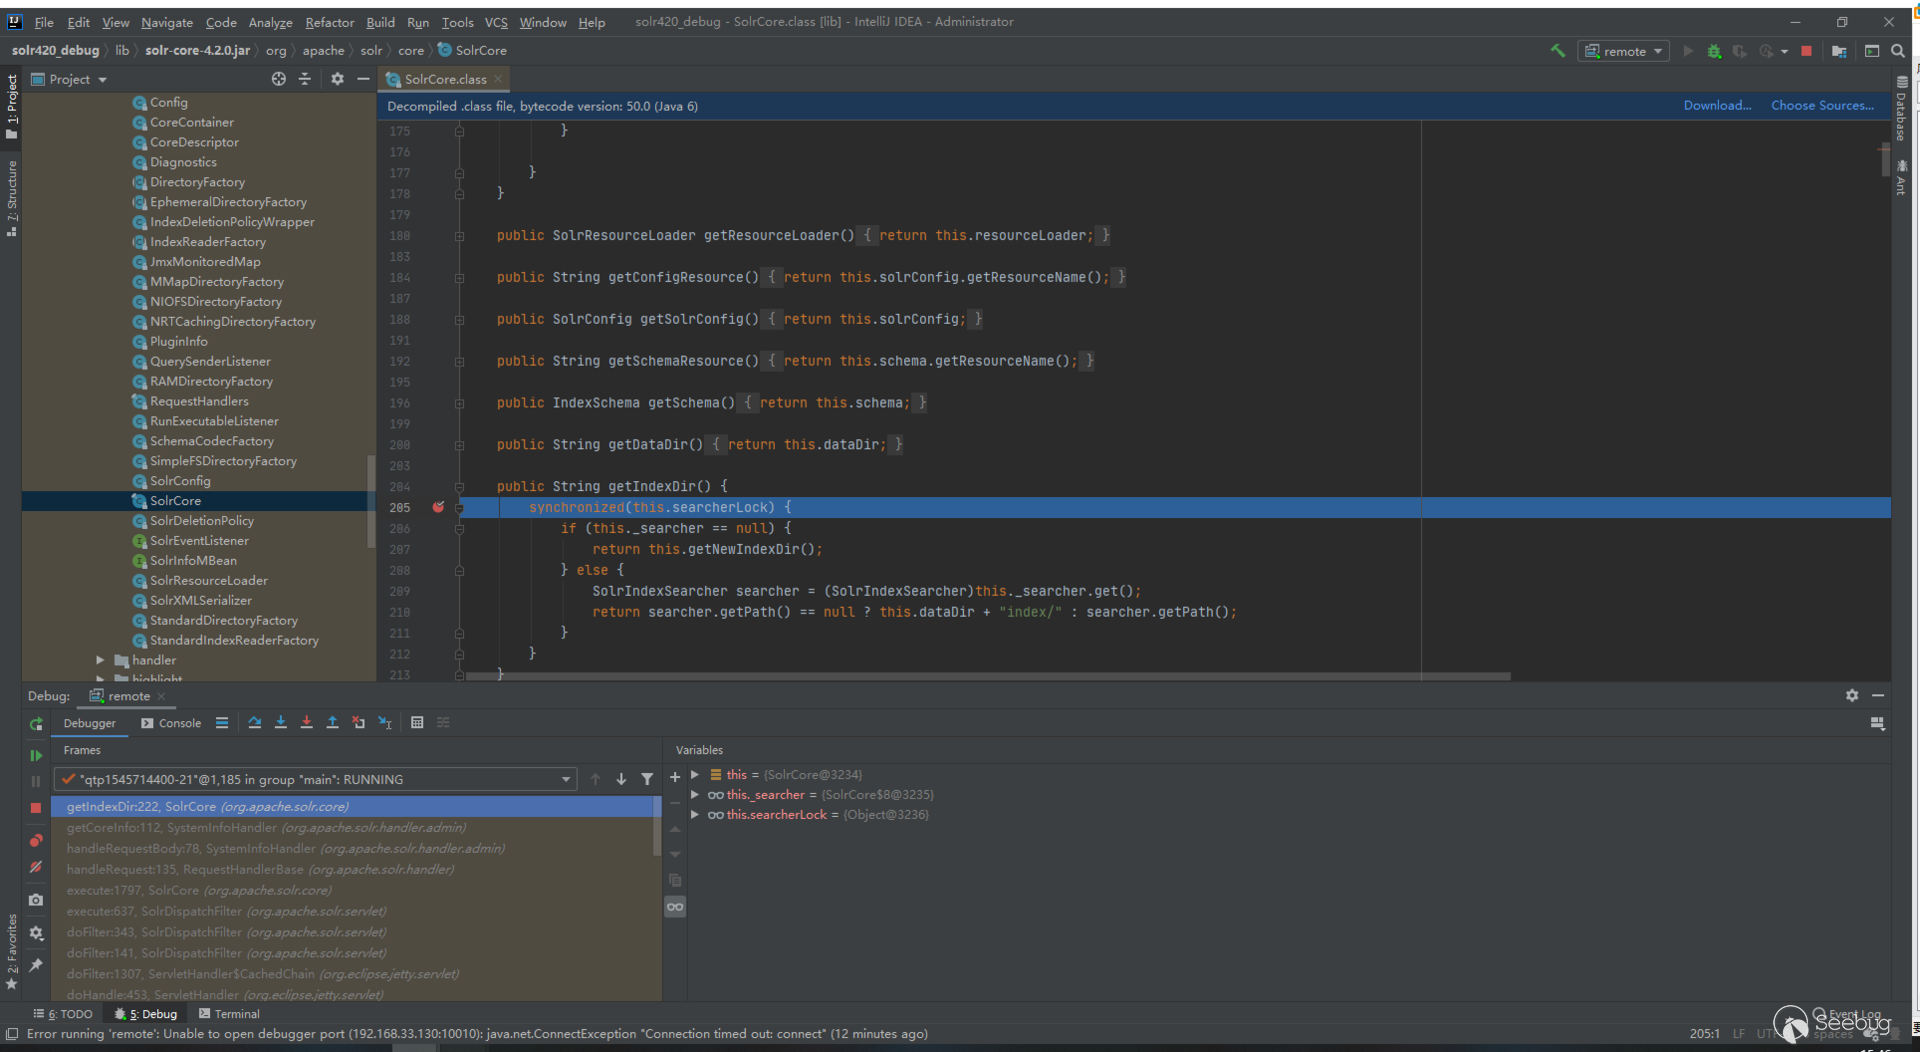Open View Breakpoints from debug sidebar
Screen dimensions: 1920x1052
[36, 840]
